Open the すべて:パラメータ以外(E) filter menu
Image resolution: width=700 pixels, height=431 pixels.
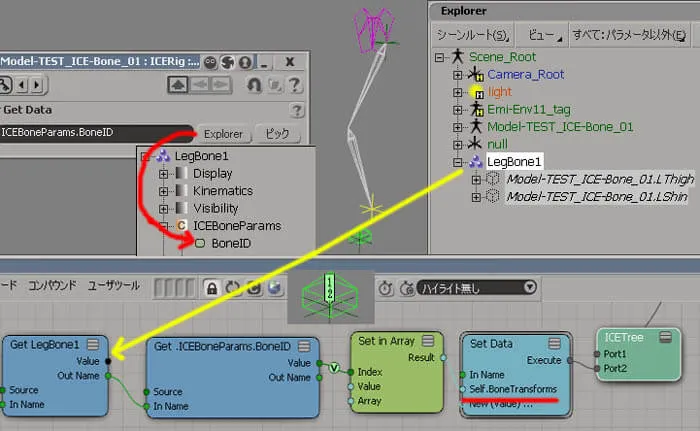pos(629,35)
